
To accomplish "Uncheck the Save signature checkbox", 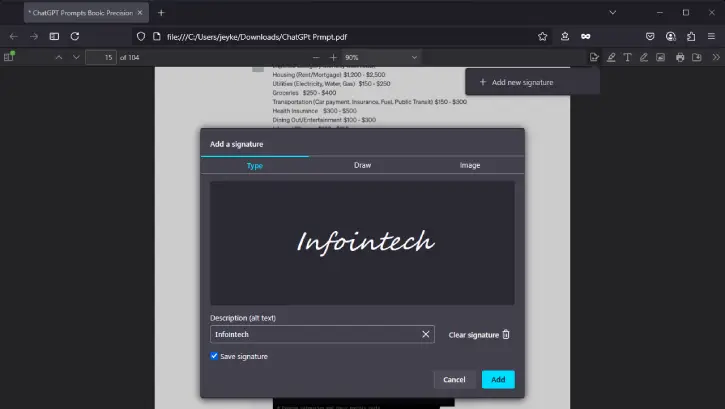I will click(x=214, y=356).
